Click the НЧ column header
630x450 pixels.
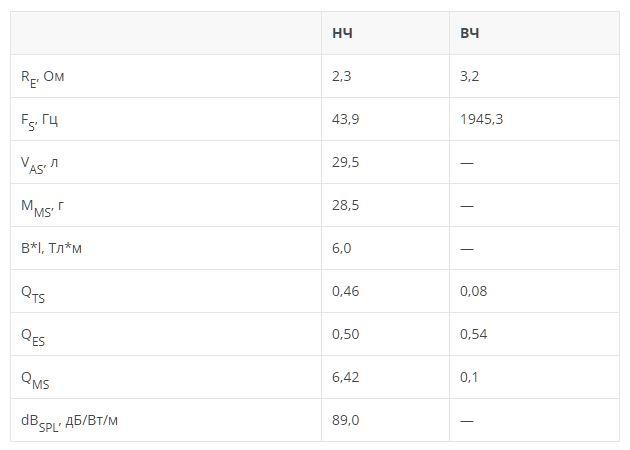(x=342, y=33)
